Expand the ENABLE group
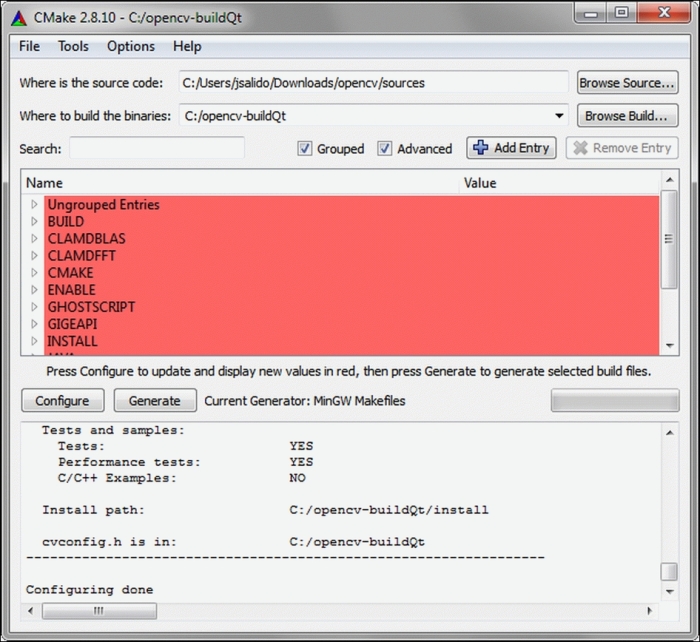This screenshot has width=700, height=642. pos(34,290)
